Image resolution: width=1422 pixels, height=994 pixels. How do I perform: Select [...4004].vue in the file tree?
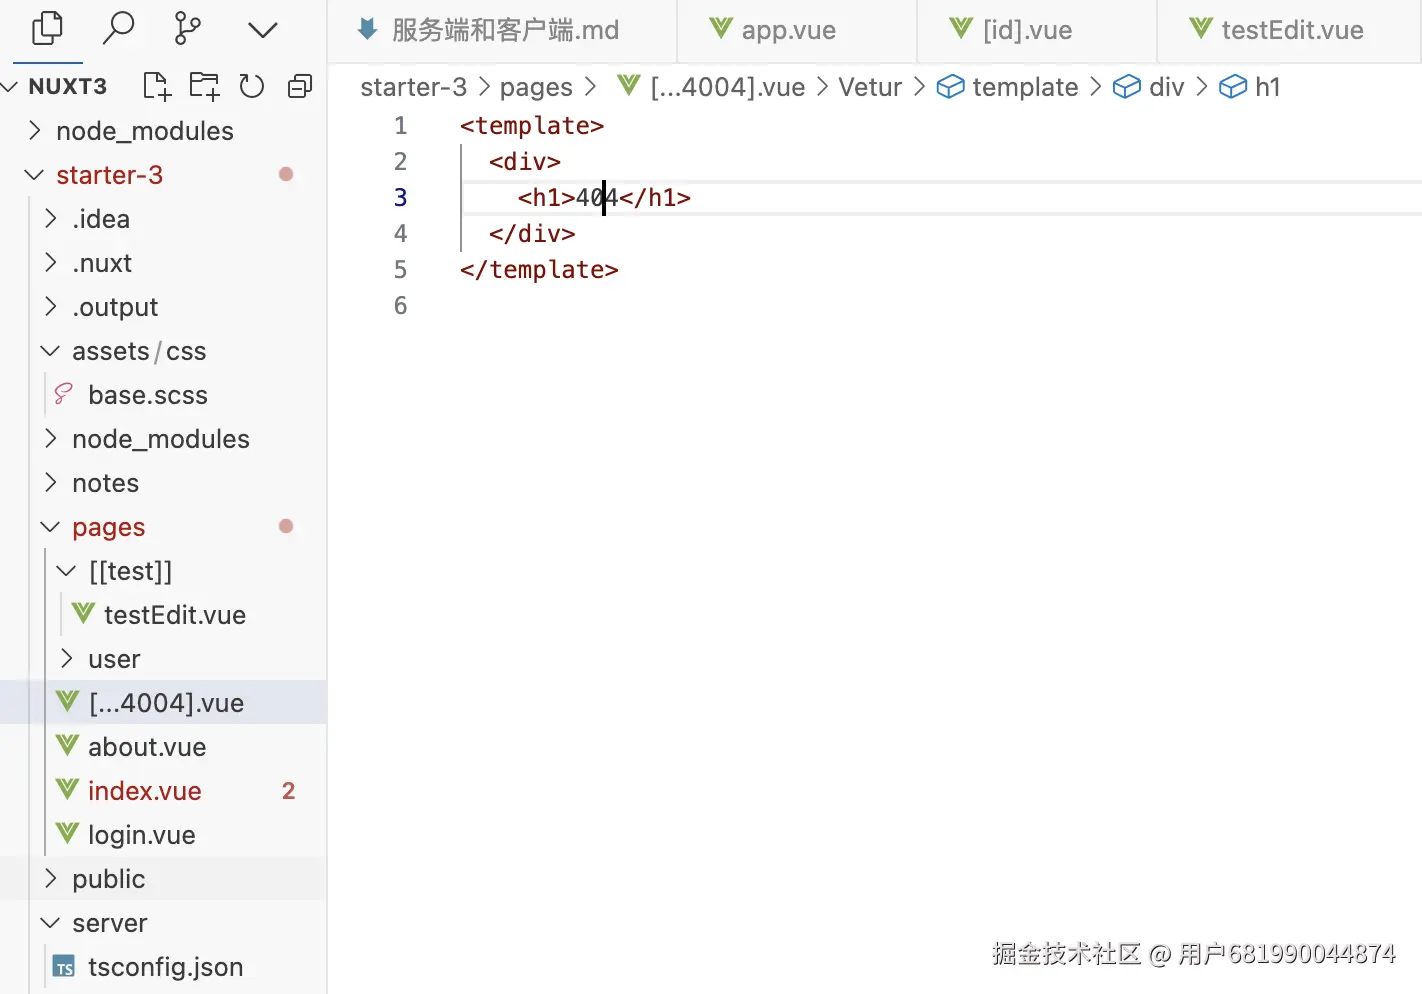163,703
